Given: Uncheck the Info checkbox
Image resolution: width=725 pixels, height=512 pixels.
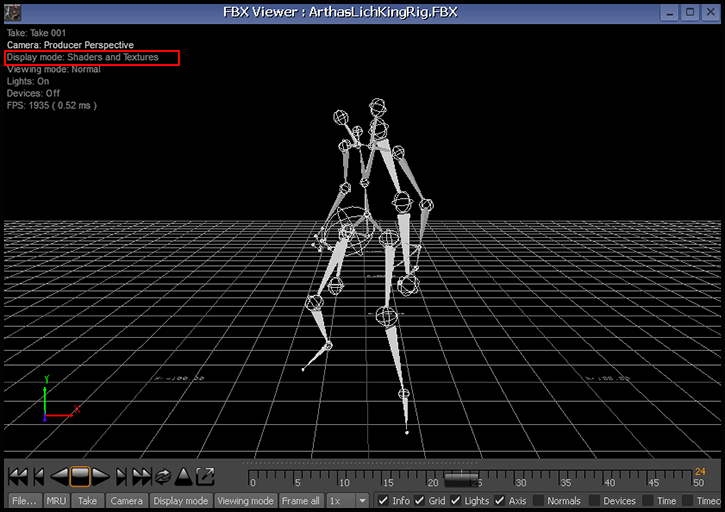Looking at the screenshot, I should (383, 500).
